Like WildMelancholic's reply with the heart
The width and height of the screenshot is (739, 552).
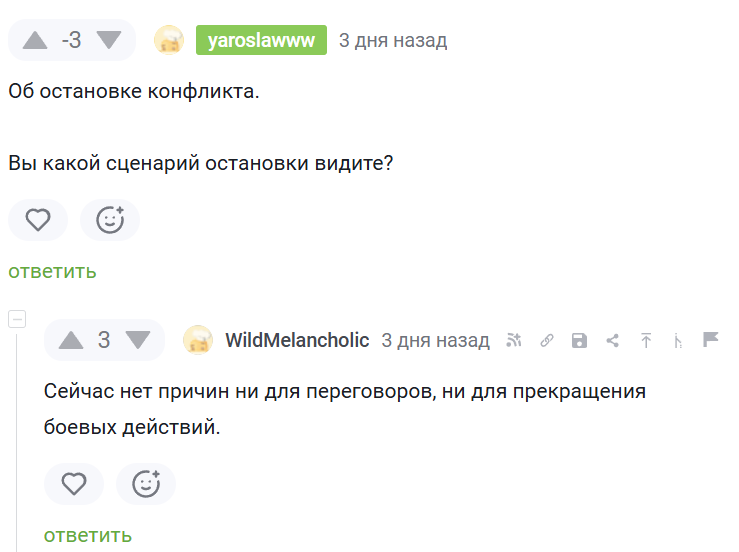pyautogui.click(x=74, y=484)
